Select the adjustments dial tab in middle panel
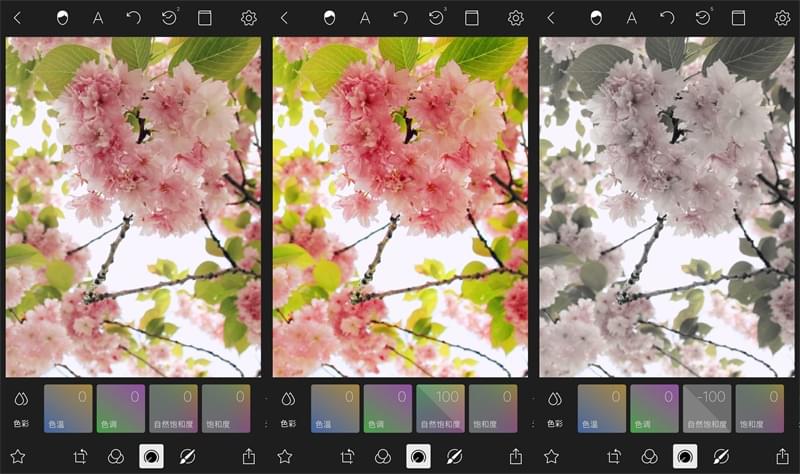 418,456
